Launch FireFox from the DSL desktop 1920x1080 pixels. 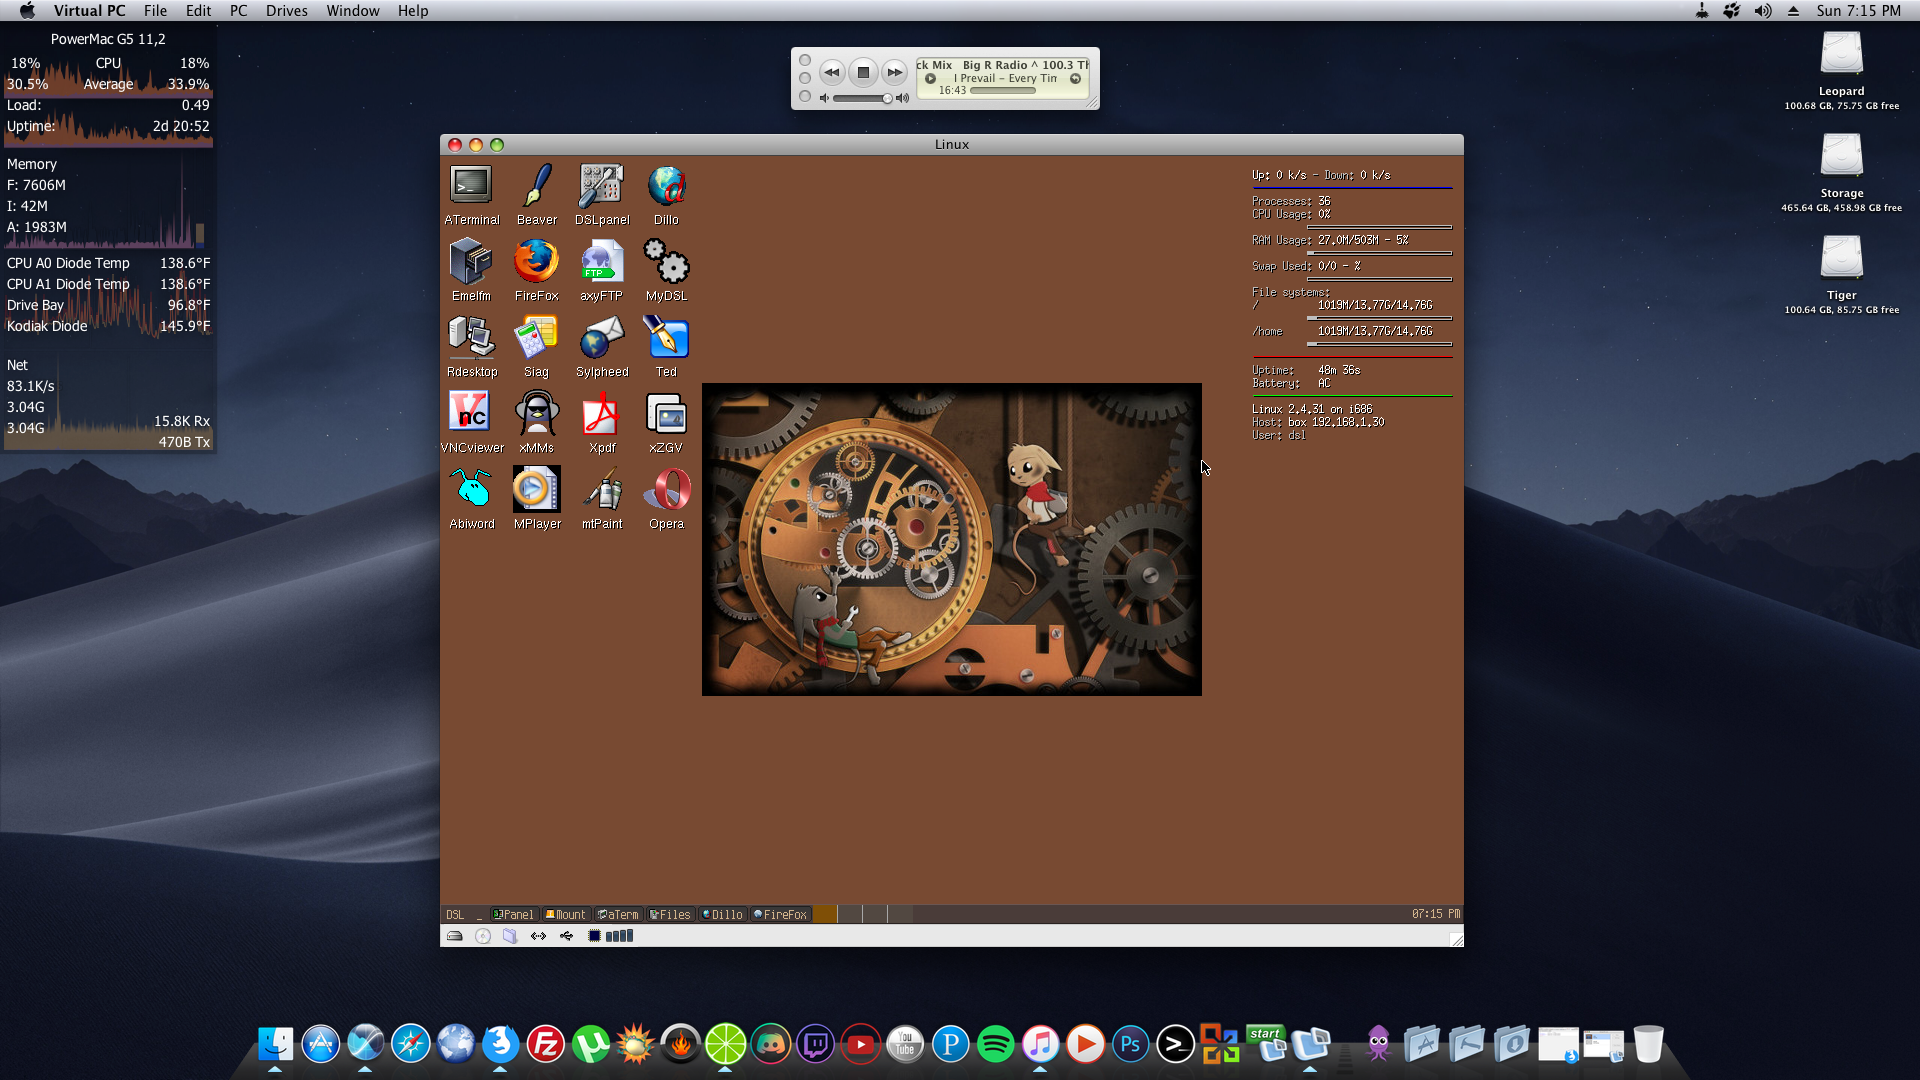click(x=536, y=262)
